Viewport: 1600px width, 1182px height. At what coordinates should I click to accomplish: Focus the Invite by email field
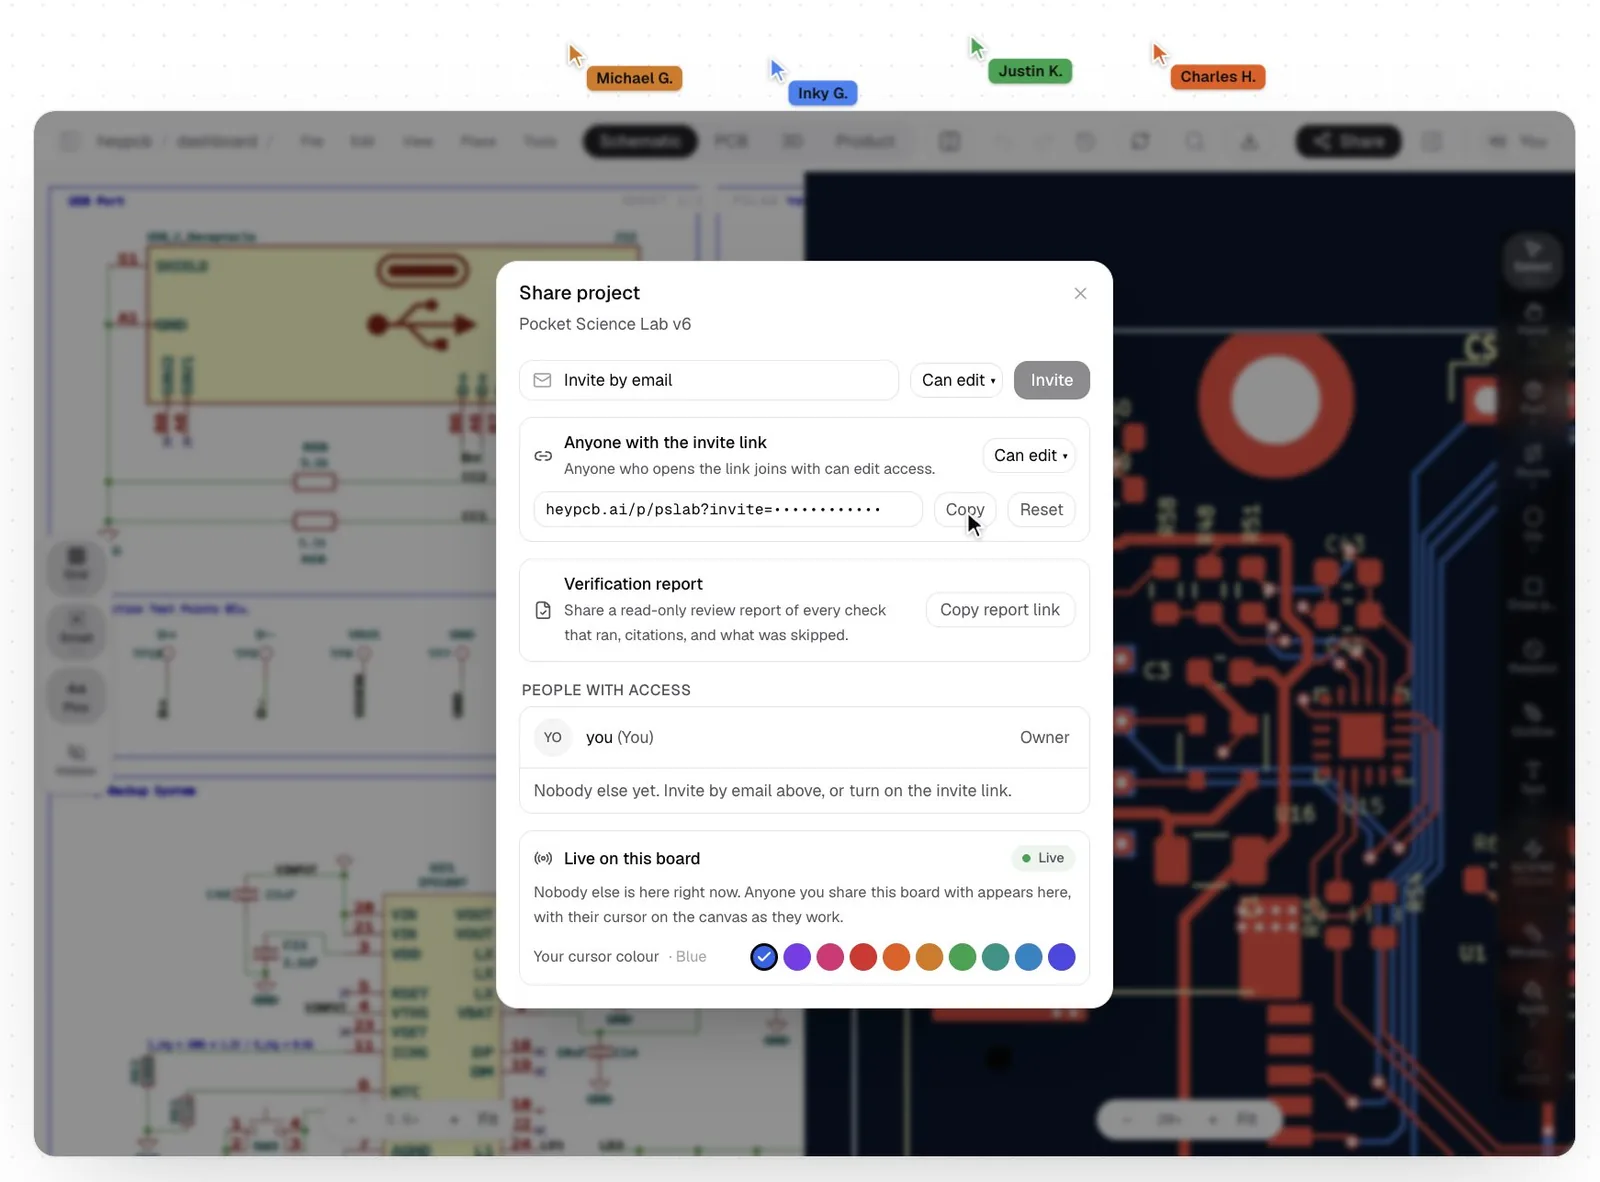click(x=709, y=380)
